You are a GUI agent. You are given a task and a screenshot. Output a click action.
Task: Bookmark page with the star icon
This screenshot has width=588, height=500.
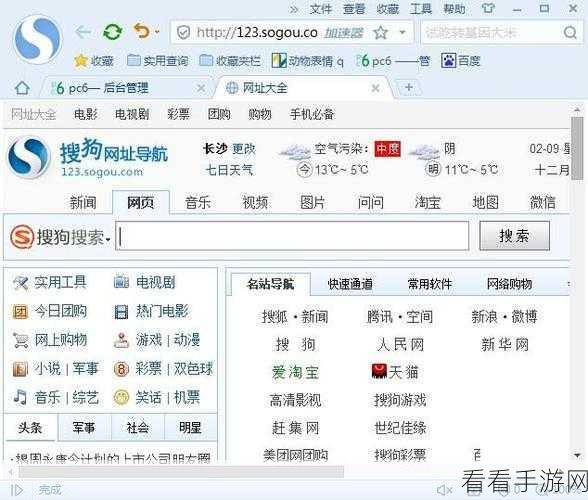point(381,33)
